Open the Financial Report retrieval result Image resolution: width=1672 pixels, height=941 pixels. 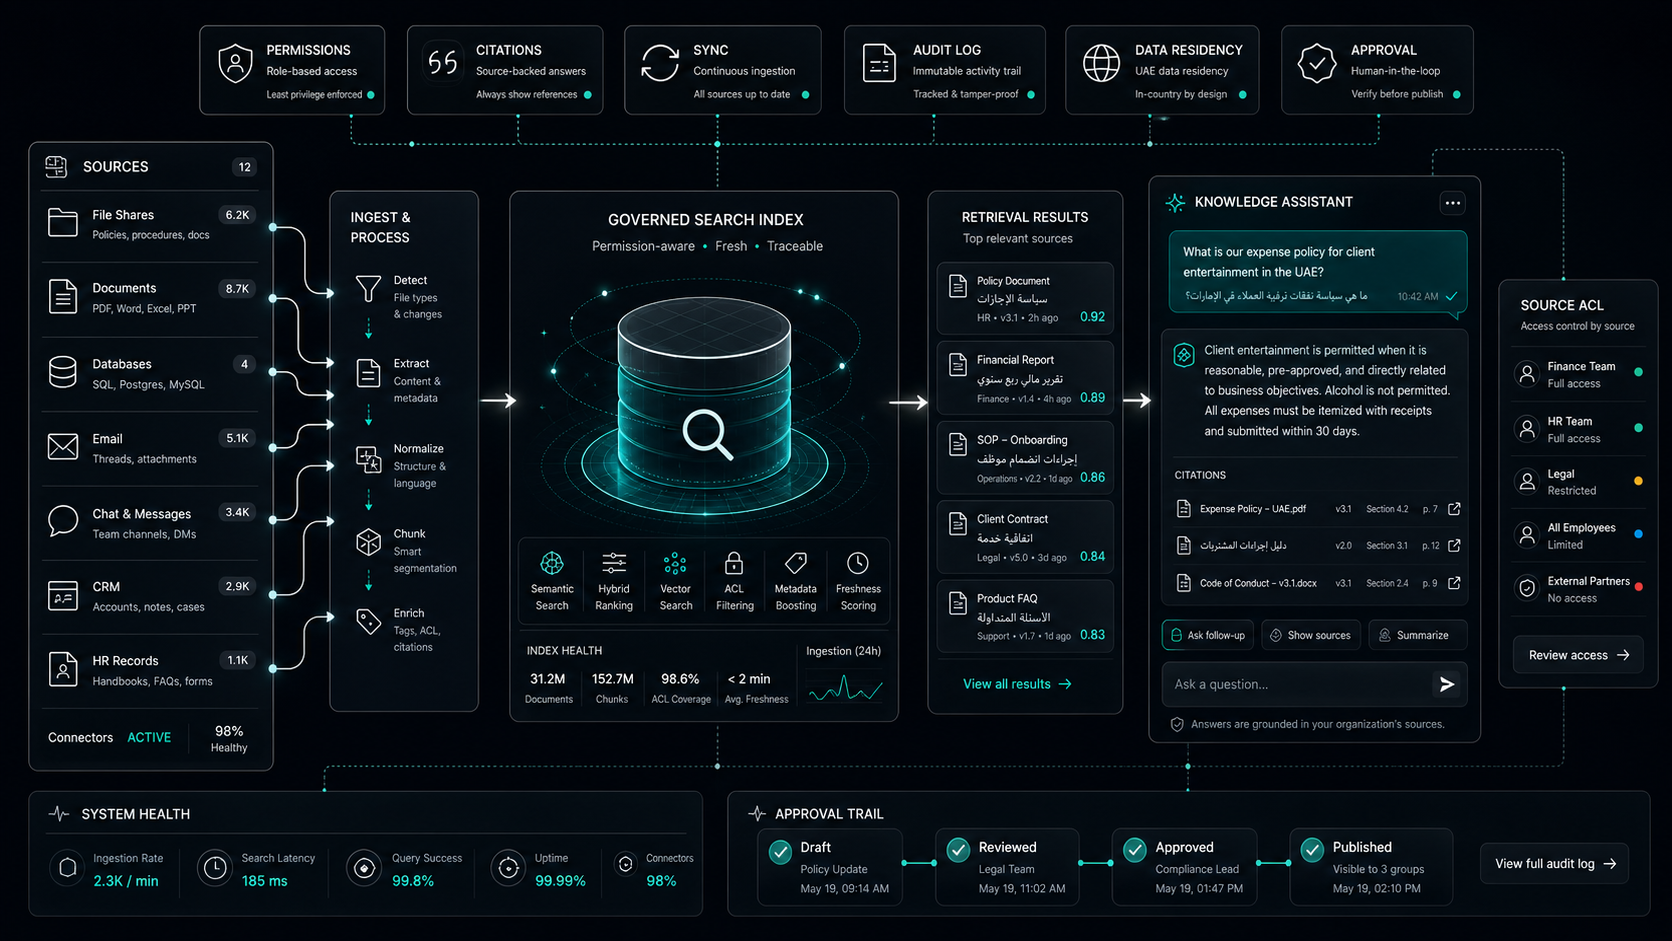[1025, 378]
